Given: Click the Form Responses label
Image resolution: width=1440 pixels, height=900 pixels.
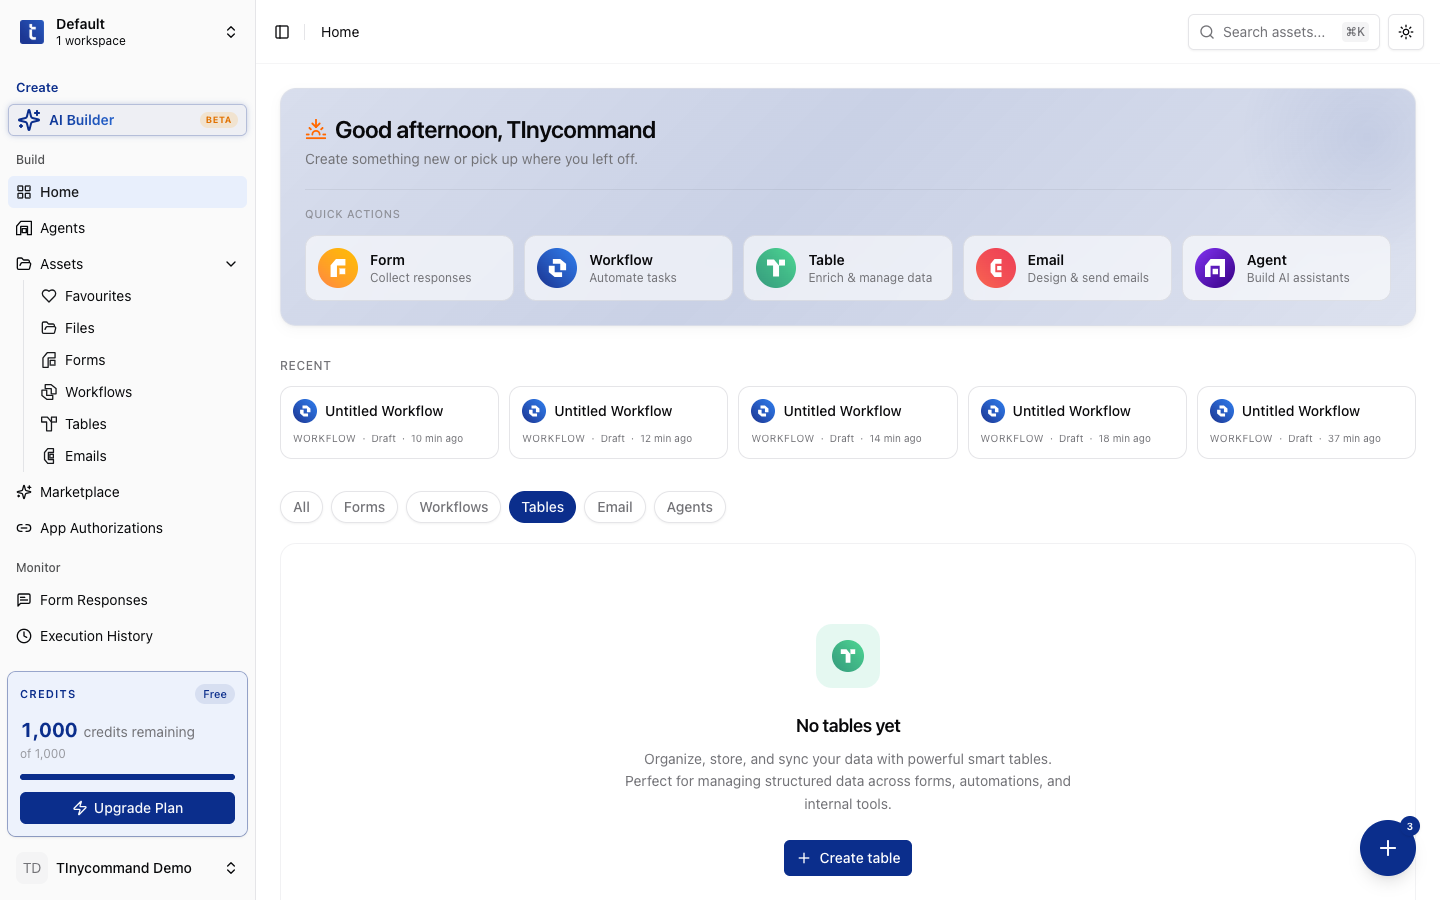Looking at the screenshot, I should (94, 600).
